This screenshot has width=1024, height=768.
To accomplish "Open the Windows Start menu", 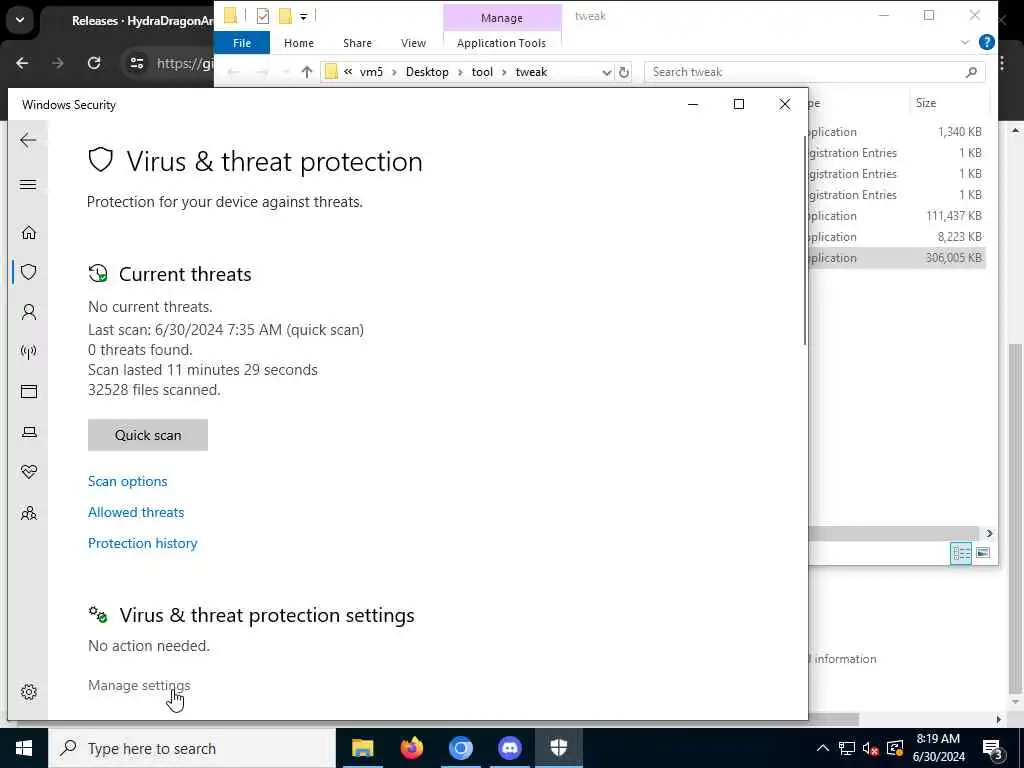I will pos(24,748).
